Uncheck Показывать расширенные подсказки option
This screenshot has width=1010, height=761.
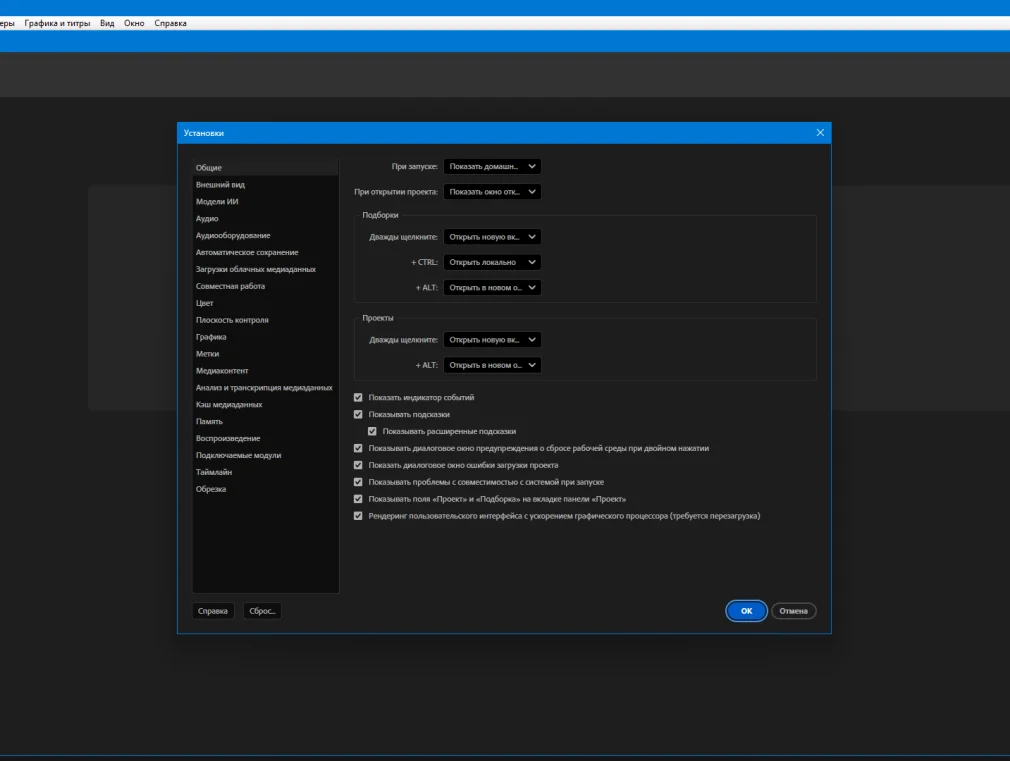pyautogui.click(x=373, y=431)
